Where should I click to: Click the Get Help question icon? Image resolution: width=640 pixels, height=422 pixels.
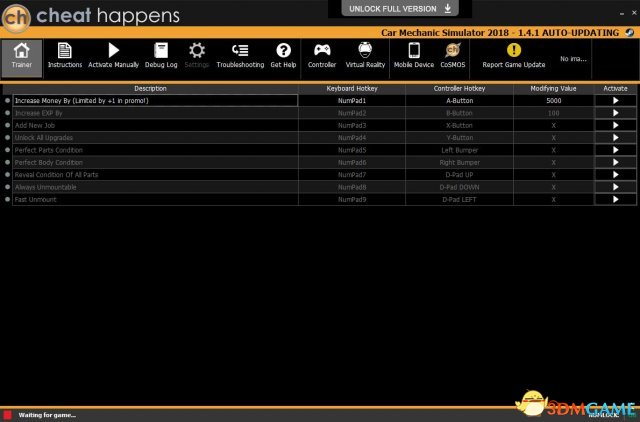pos(283,51)
